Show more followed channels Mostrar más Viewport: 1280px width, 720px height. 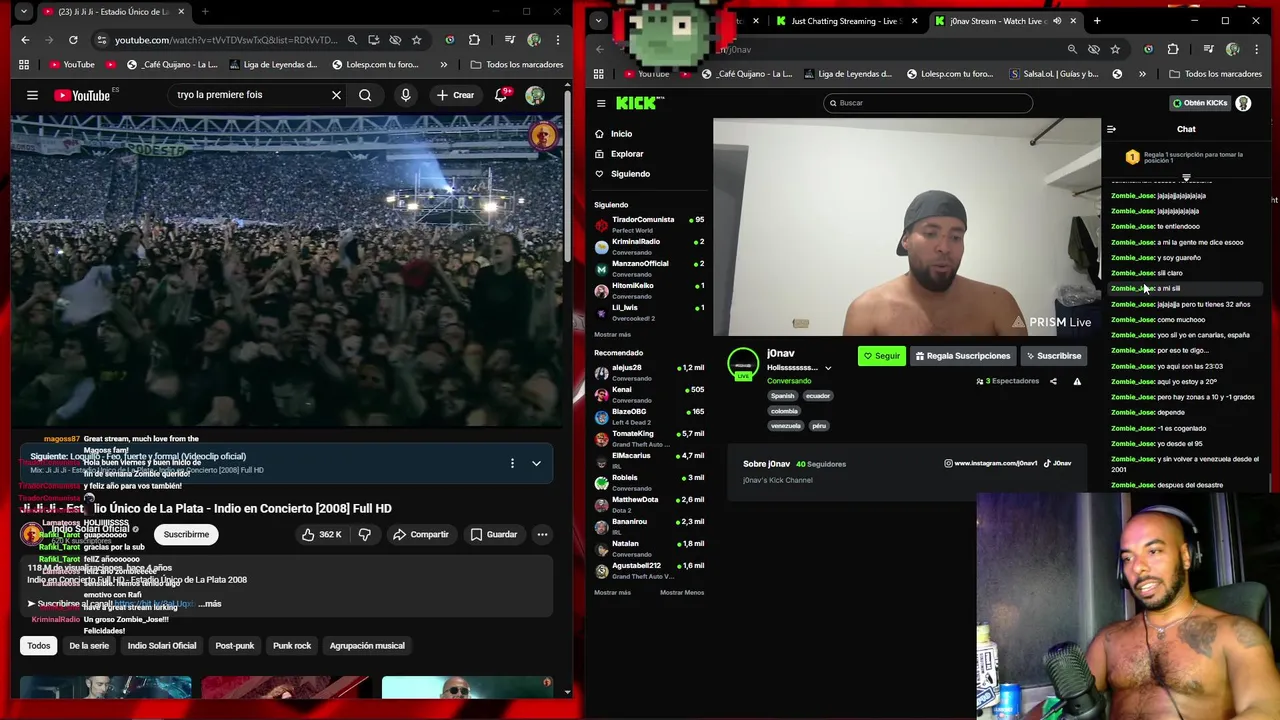(x=612, y=335)
